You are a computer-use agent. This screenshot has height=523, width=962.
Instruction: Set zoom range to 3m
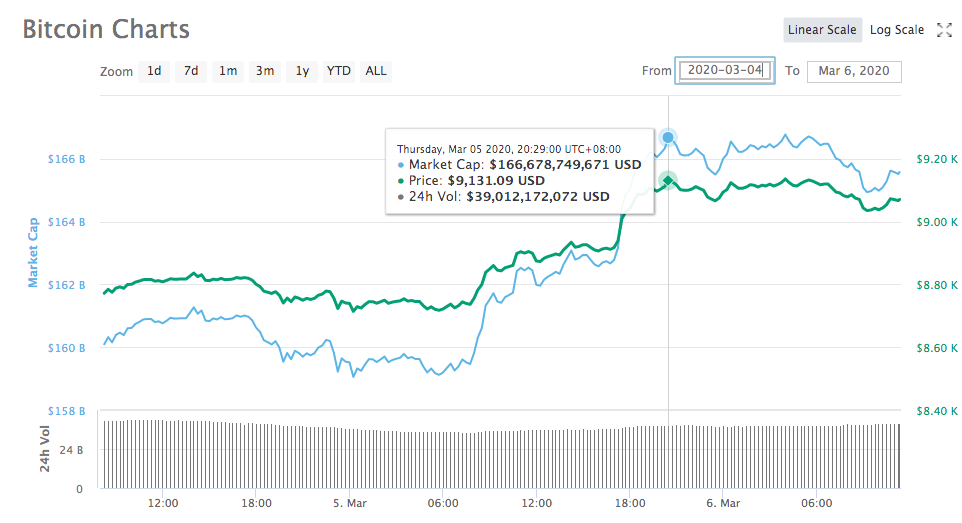pyautogui.click(x=265, y=71)
